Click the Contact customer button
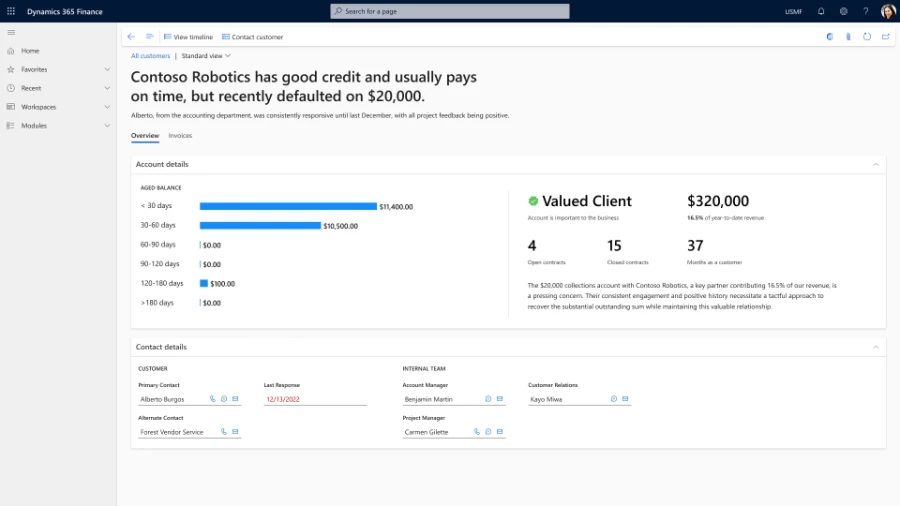Image resolution: width=900 pixels, height=506 pixels. point(252,37)
